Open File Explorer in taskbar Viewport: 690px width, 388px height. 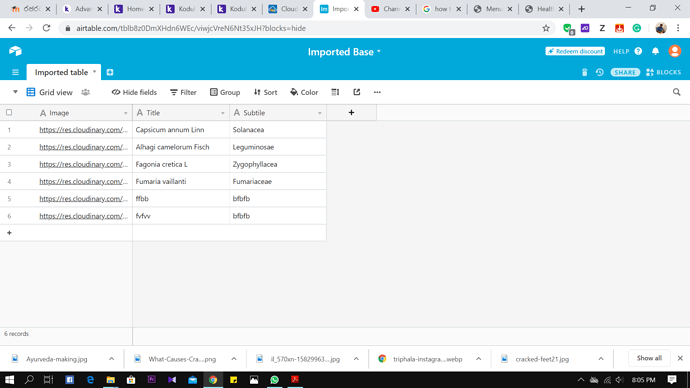click(x=110, y=380)
